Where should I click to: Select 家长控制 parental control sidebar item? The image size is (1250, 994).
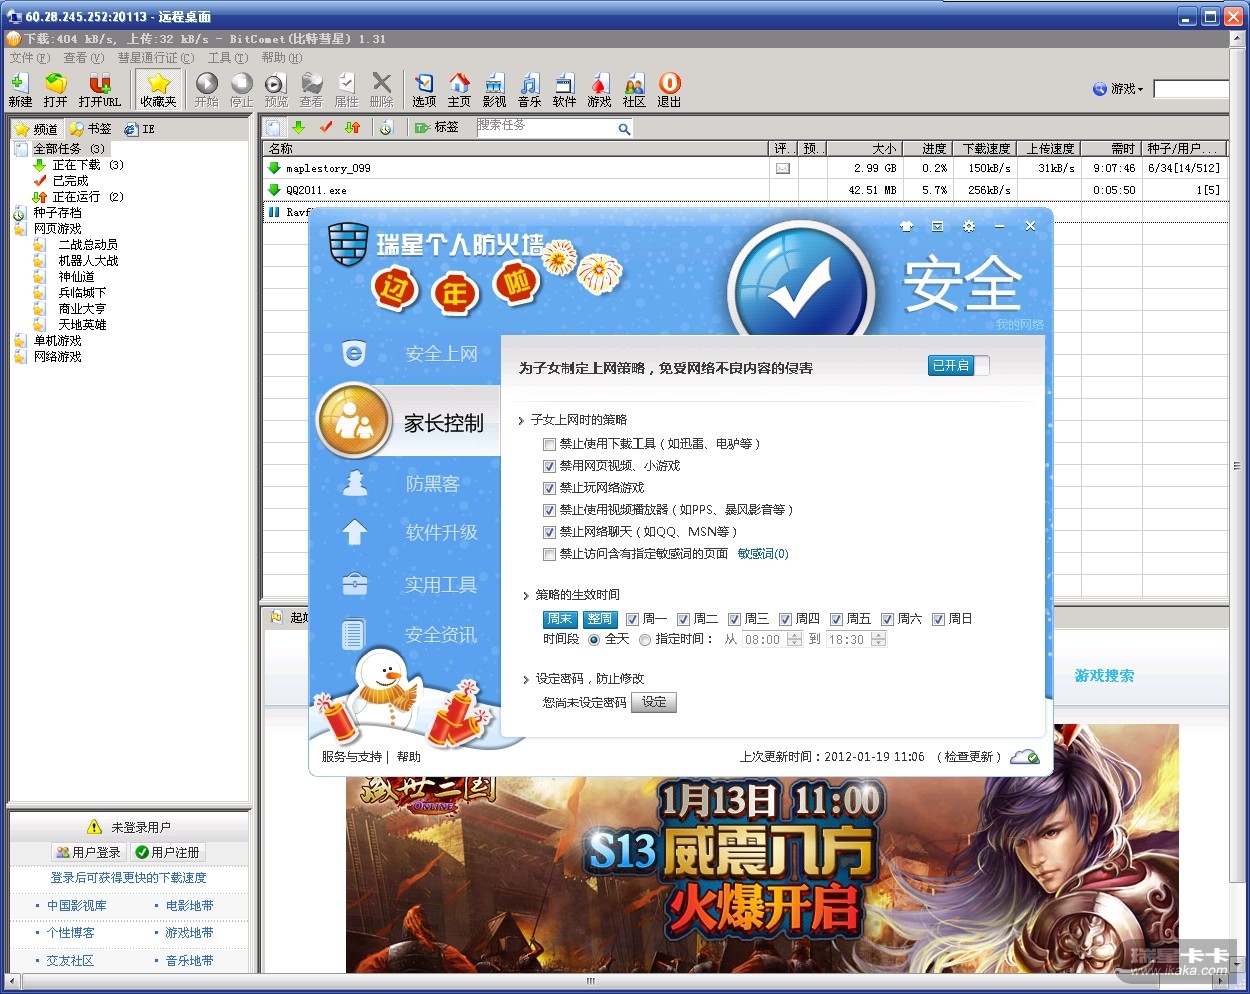pos(443,423)
